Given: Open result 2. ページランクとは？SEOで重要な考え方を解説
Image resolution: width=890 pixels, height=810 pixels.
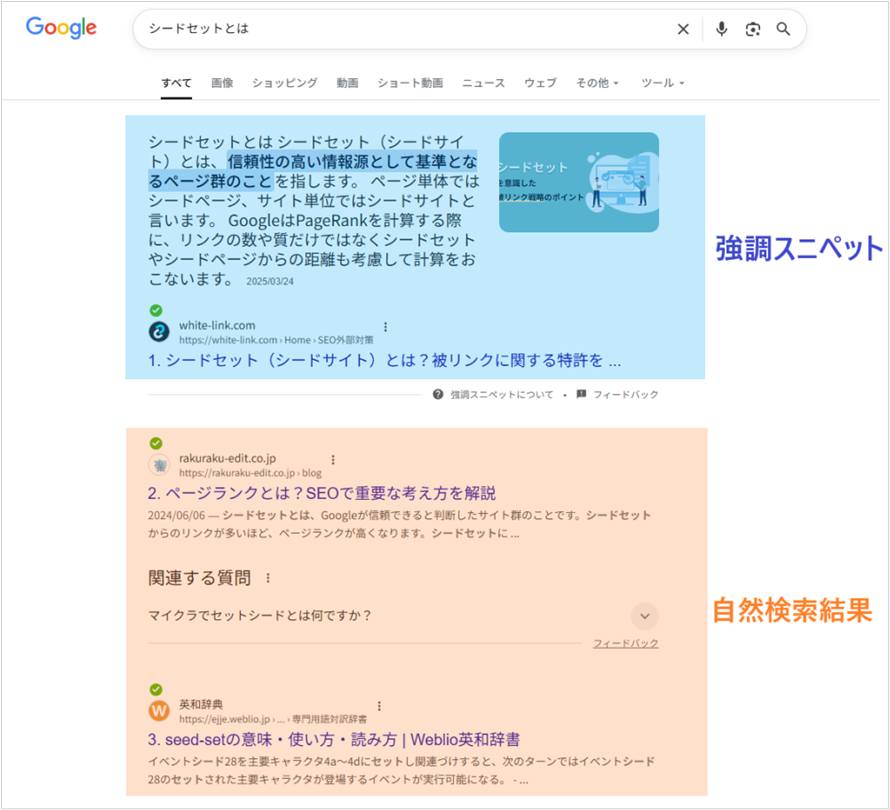Looking at the screenshot, I should click(322, 493).
